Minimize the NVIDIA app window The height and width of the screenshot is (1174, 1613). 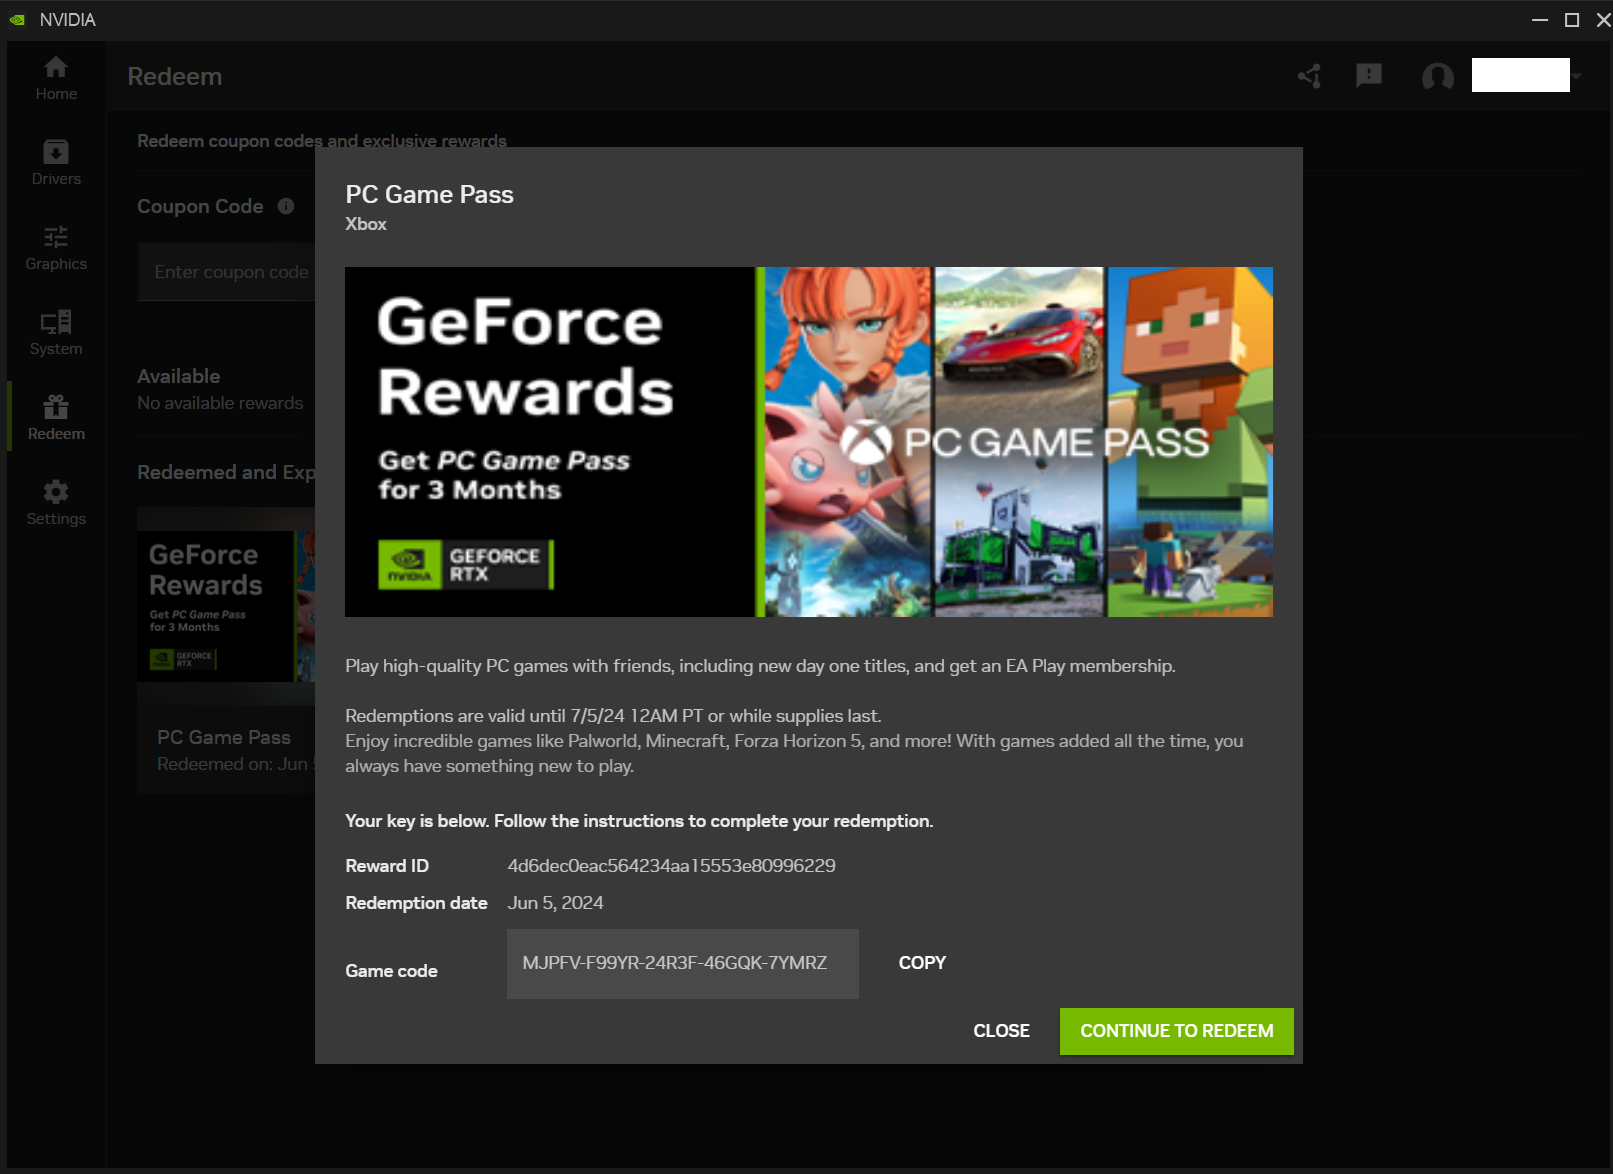click(1540, 20)
